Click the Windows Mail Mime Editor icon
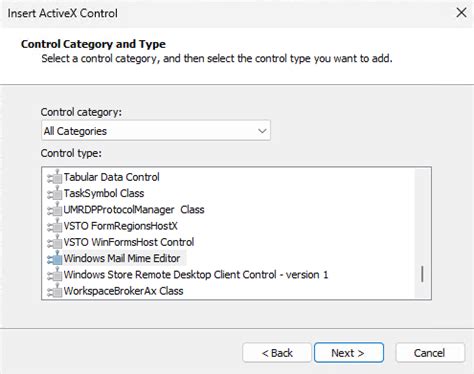This screenshot has height=374, width=474. (x=55, y=258)
